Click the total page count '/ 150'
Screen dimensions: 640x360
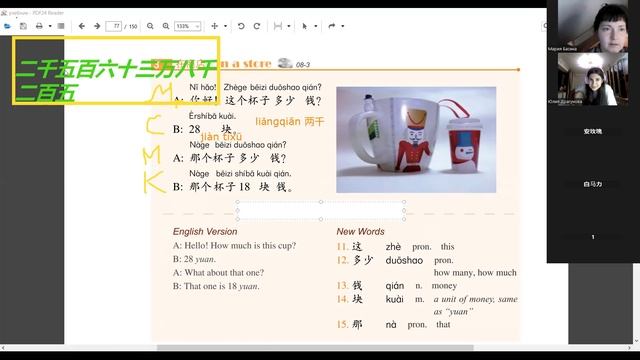coord(131,26)
